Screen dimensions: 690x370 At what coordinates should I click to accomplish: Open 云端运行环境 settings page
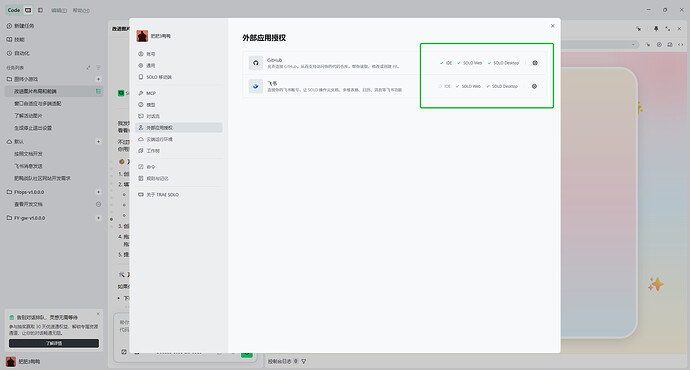point(179,139)
